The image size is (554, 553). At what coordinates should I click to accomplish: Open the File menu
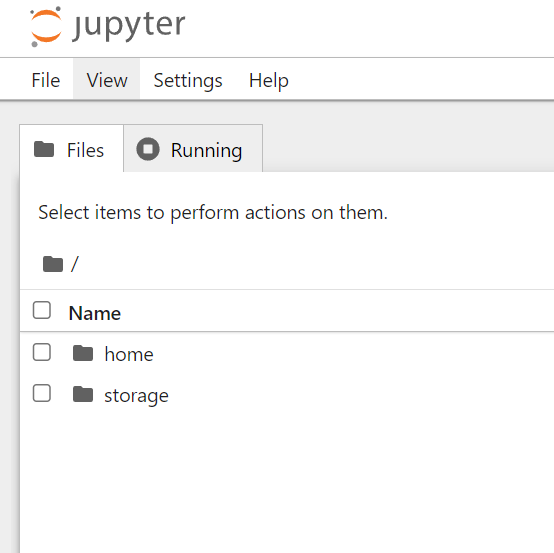point(46,80)
